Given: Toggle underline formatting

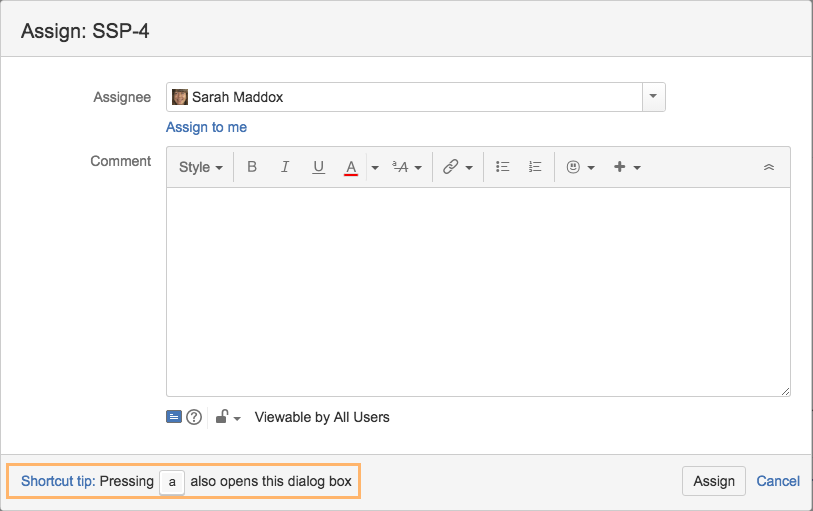Looking at the screenshot, I should (318, 167).
